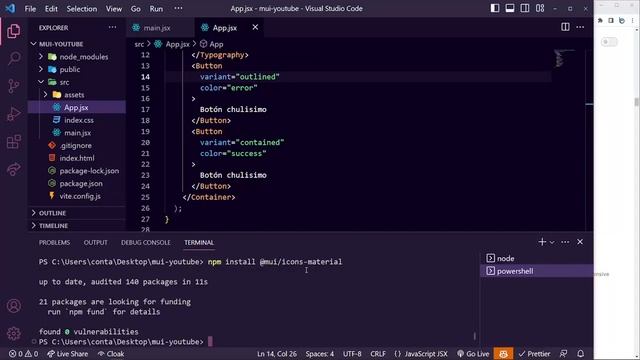Toggle the primary side bar layout icon
640x360 pixels.
[x=495, y=8]
